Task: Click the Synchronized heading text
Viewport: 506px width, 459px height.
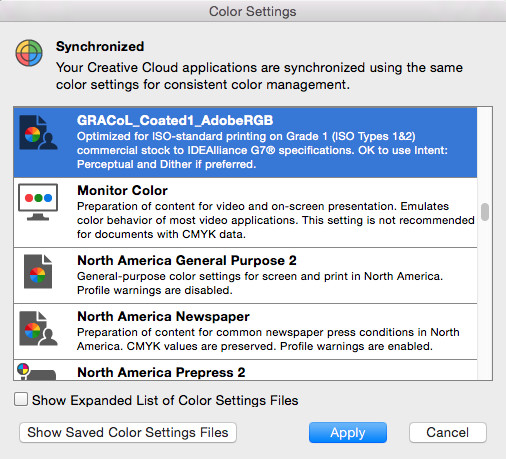Action: (100, 46)
